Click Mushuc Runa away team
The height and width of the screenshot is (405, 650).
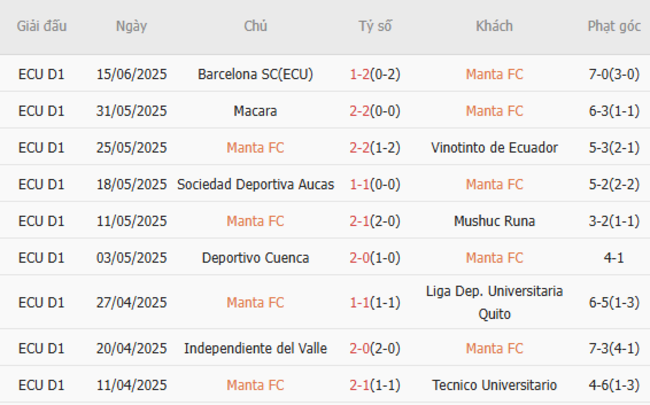[x=494, y=221]
